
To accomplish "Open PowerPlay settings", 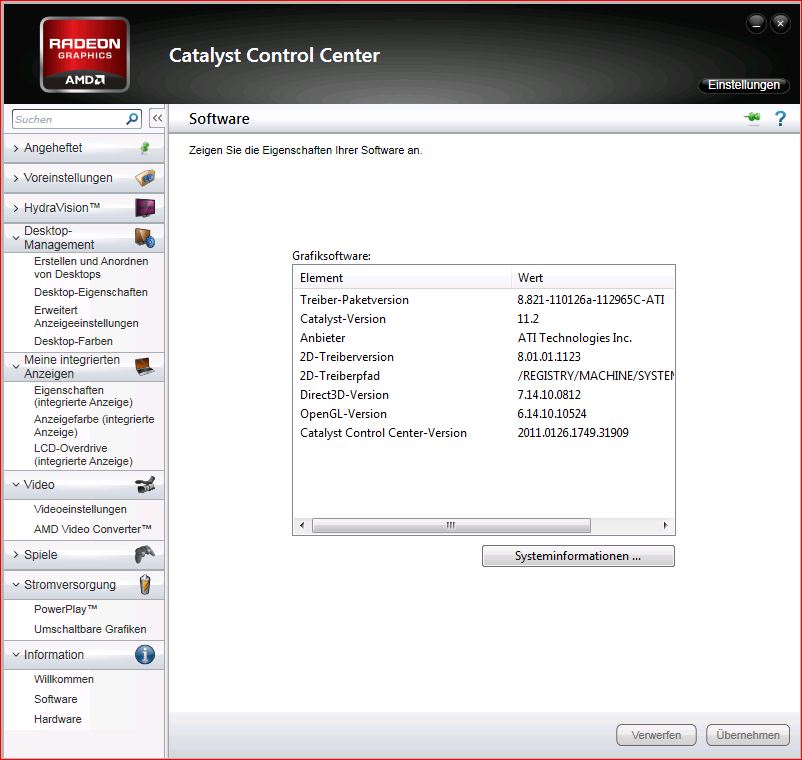I will (x=65, y=609).
